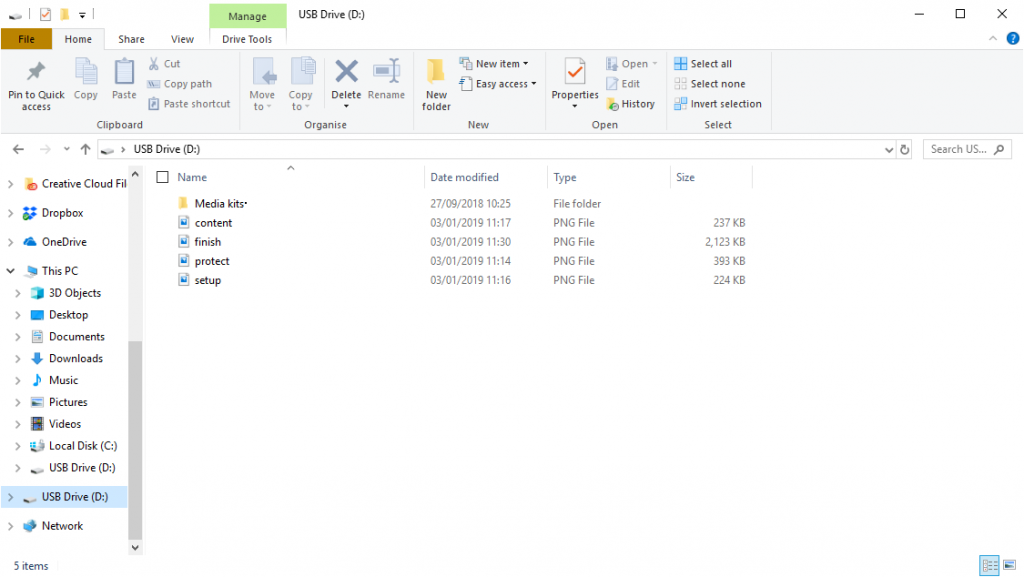Click the Edit ribbon command
Viewport: 1024px width, 577px height.
pyautogui.click(x=623, y=84)
